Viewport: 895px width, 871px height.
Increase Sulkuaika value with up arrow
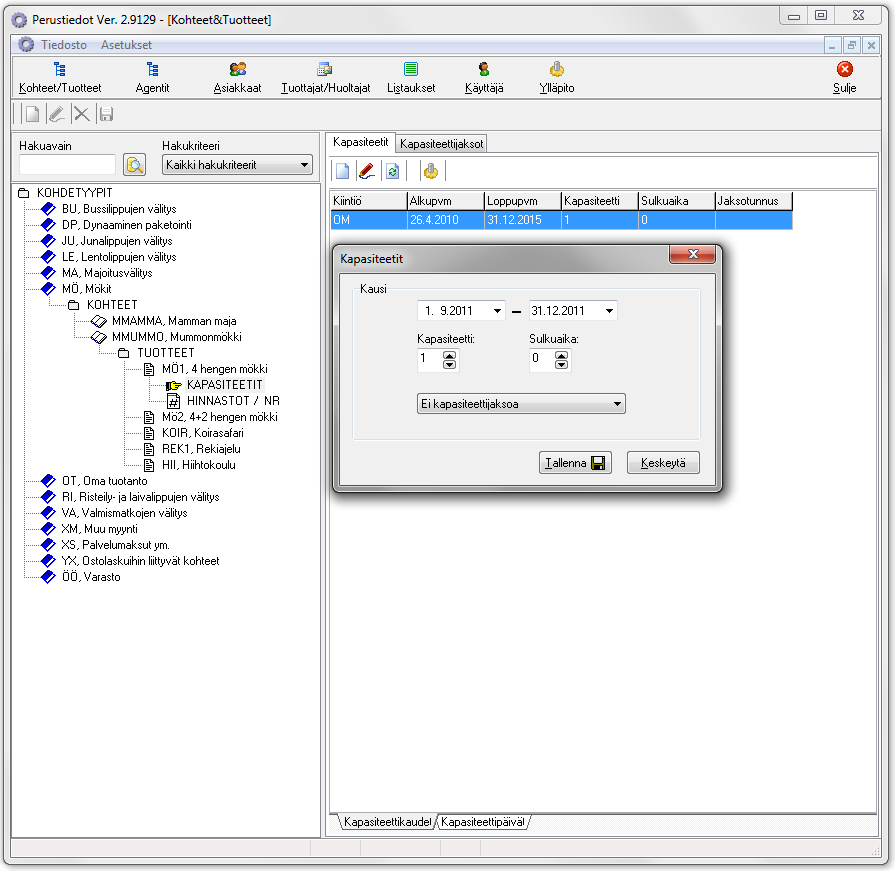coord(561,356)
